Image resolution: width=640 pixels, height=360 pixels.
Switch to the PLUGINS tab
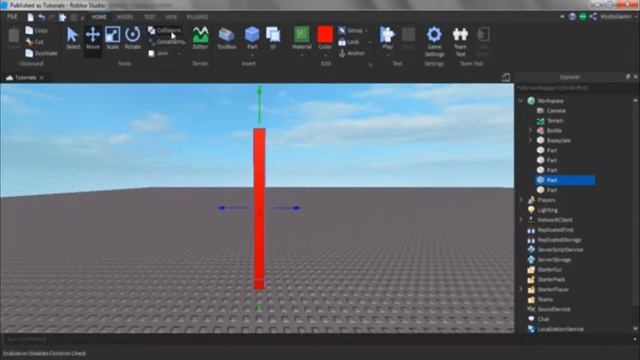click(197, 17)
